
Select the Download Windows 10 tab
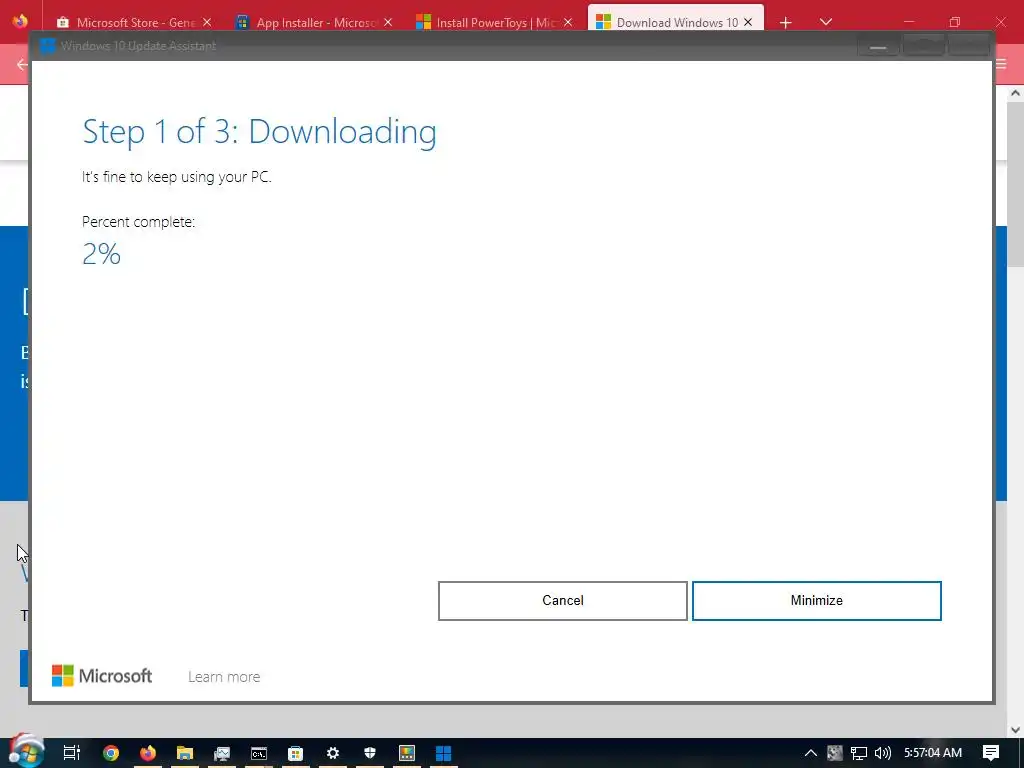pyautogui.click(x=675, y=22)
